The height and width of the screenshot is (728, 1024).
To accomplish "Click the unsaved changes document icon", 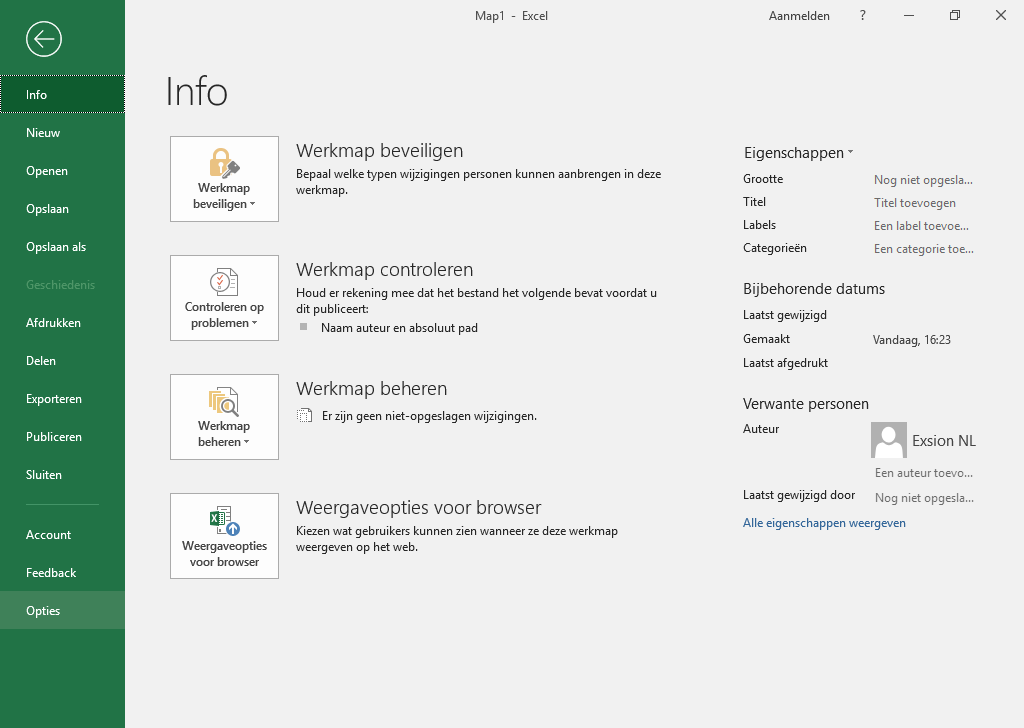I will click(304, 415).
